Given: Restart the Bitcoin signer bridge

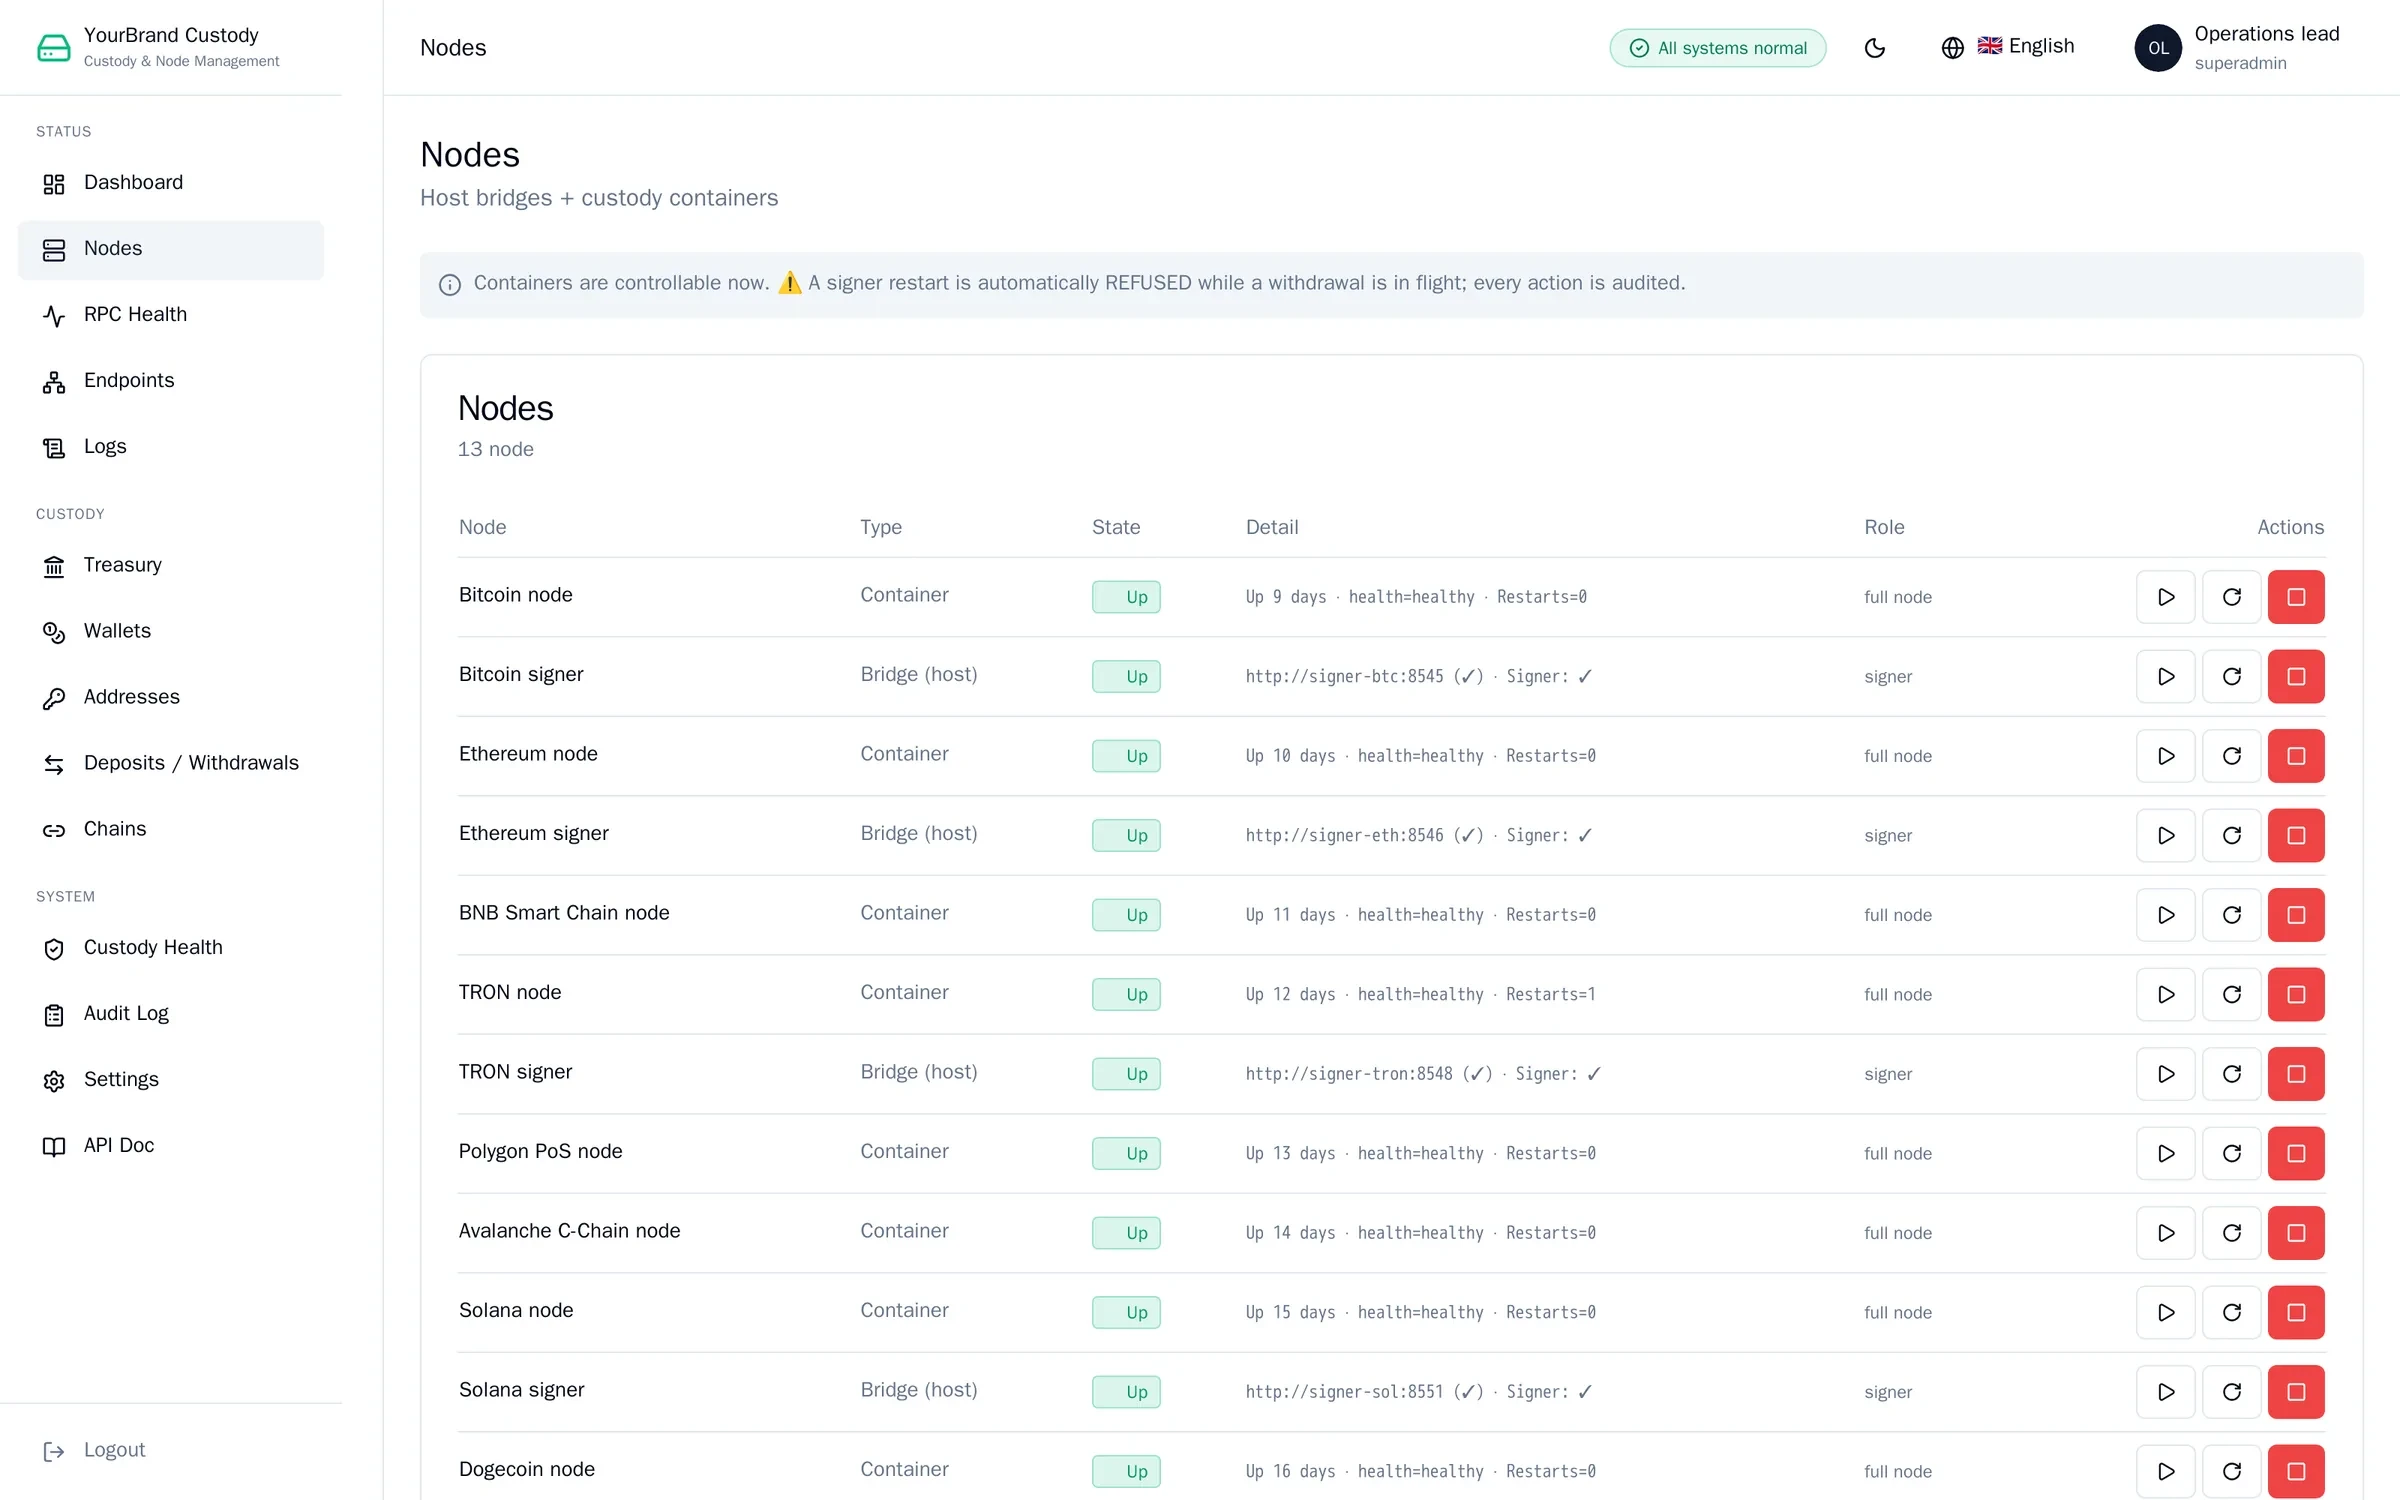Looking at the screenshot, I should coord(2231,676).
